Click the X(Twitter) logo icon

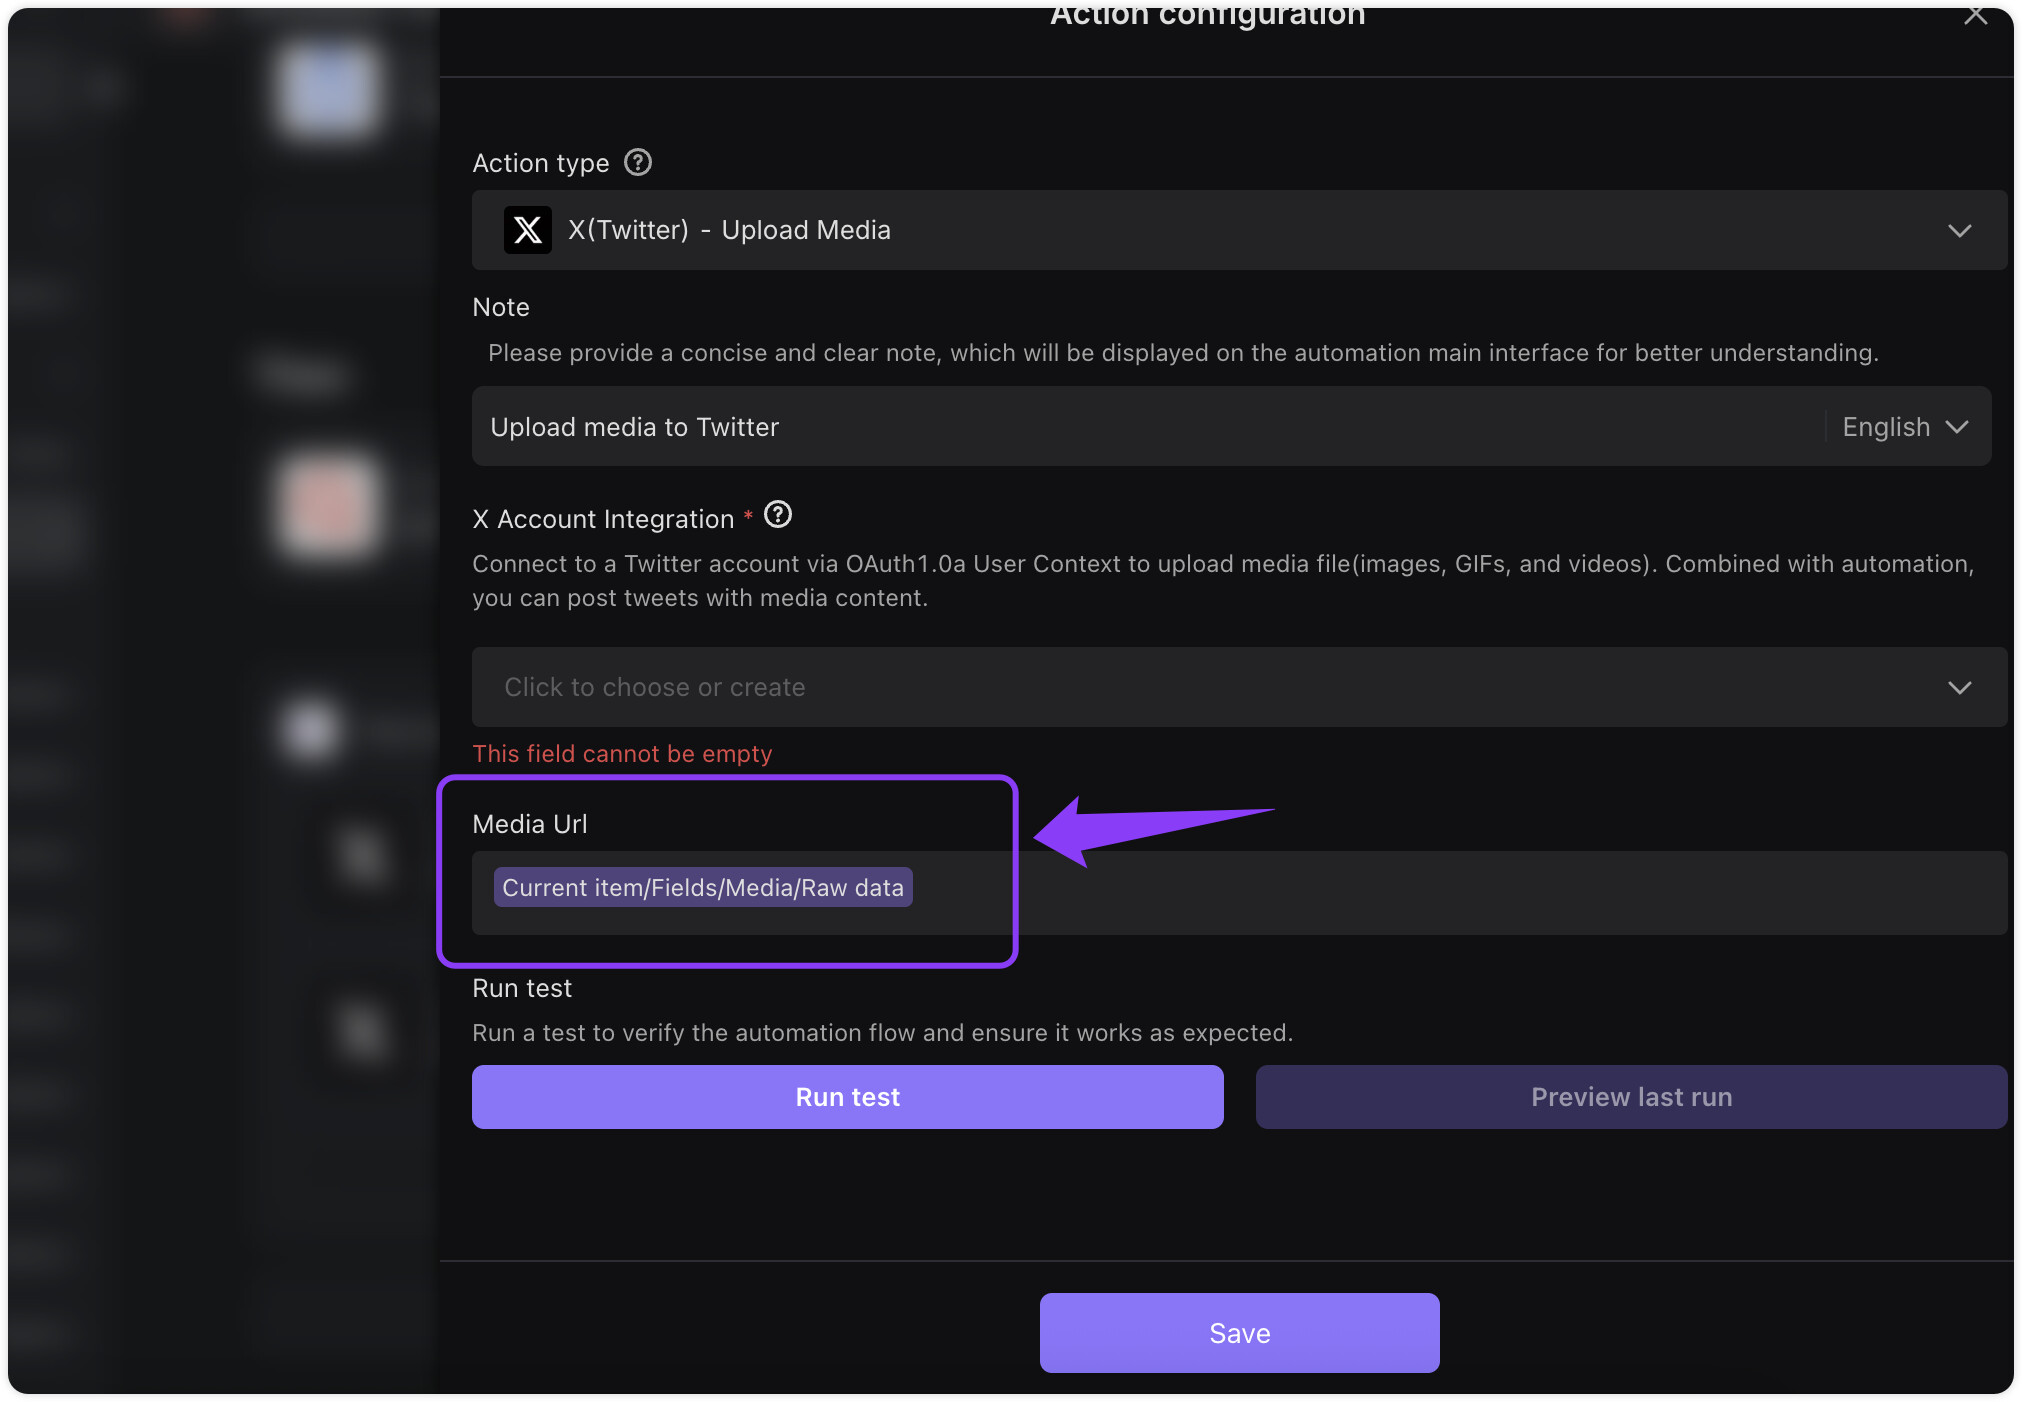[x=528, y=230]
